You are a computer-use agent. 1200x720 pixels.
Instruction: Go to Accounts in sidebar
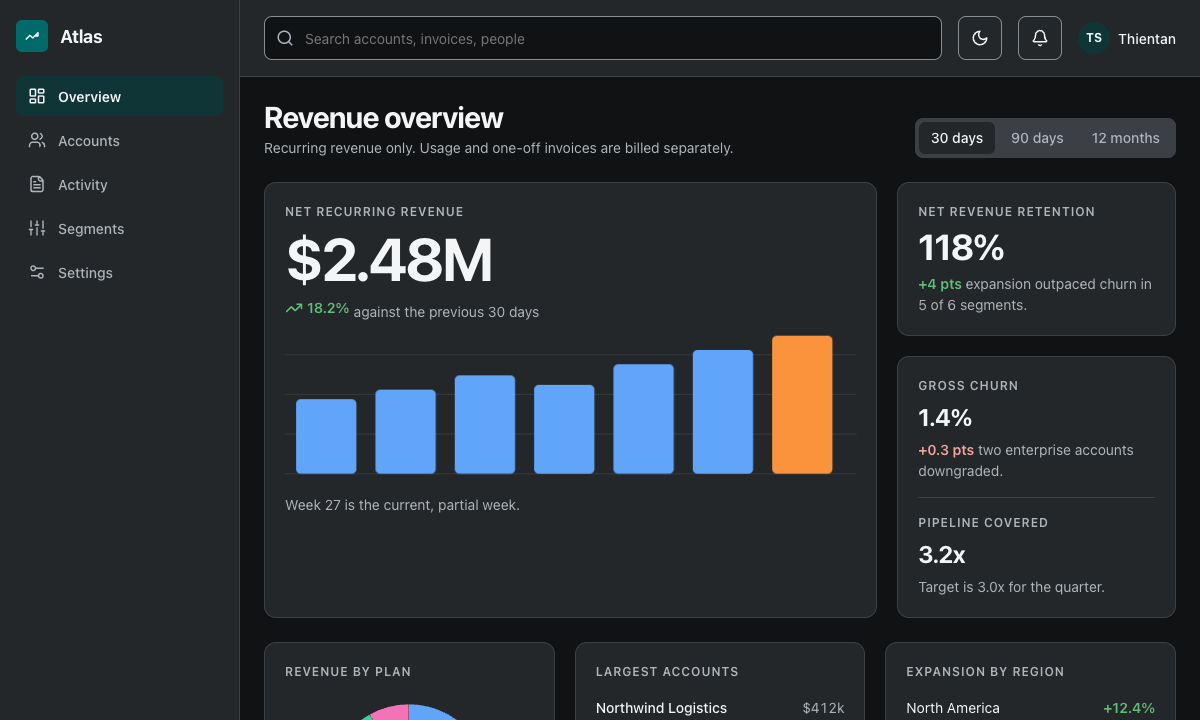[119, 140]
